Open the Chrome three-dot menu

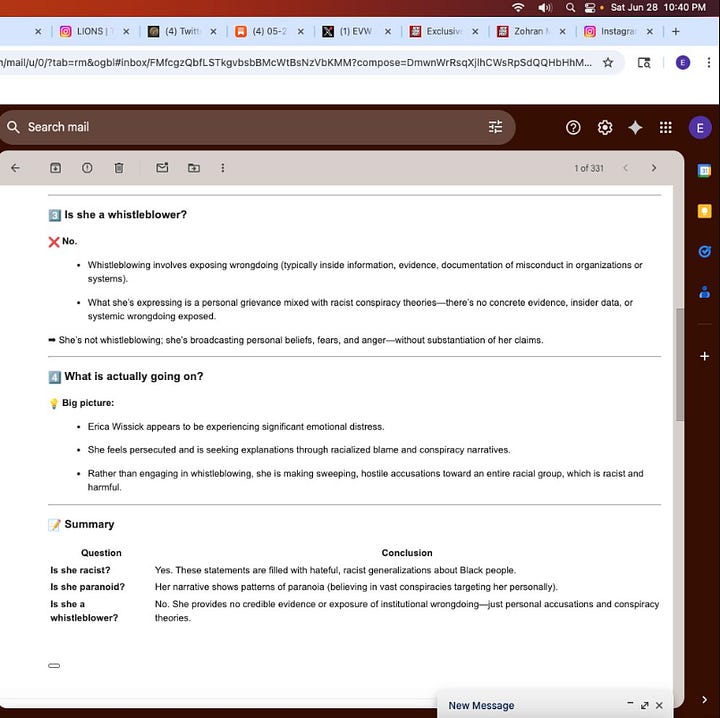tap(709, 62)
